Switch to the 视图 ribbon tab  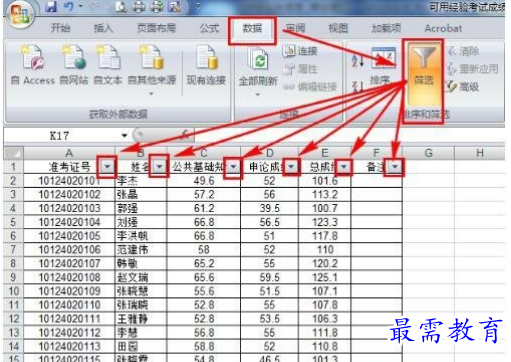click(x=338, y=28)
